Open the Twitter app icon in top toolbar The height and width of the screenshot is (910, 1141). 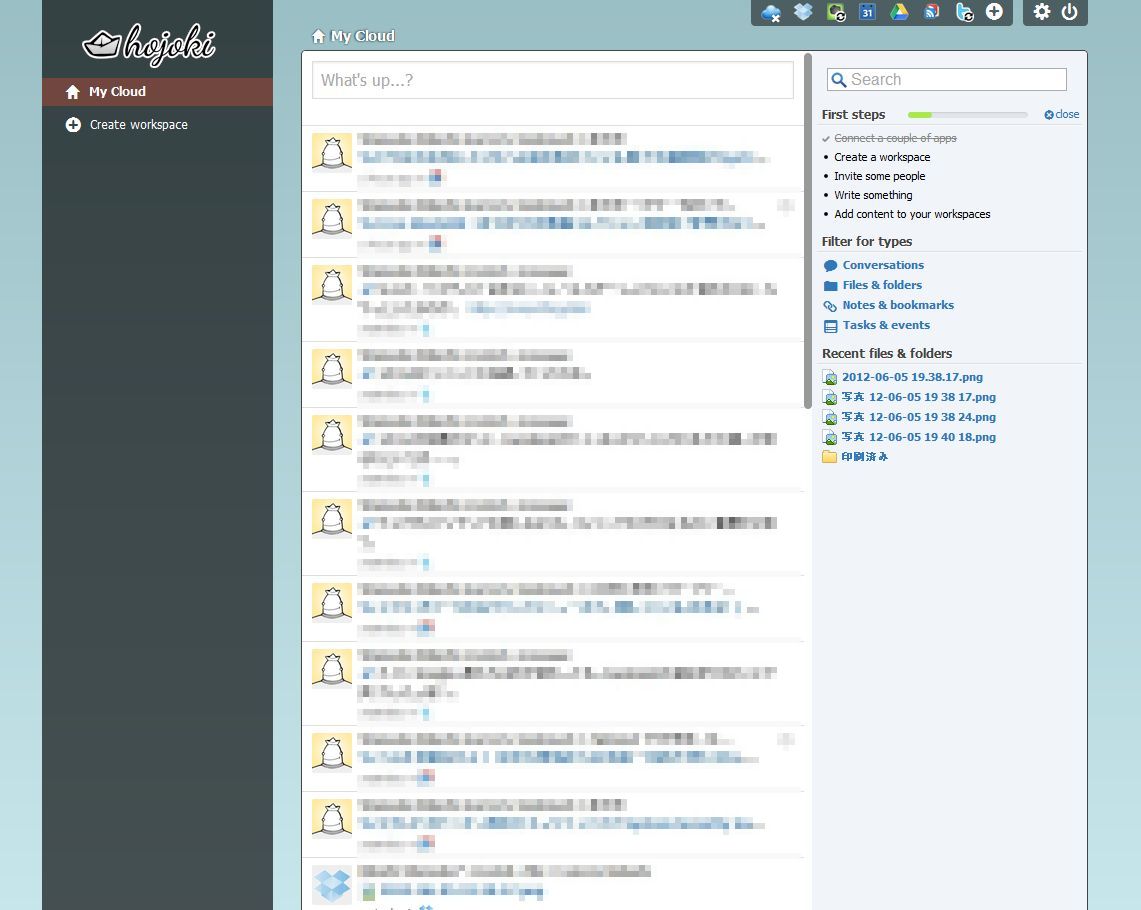[964, 12]
